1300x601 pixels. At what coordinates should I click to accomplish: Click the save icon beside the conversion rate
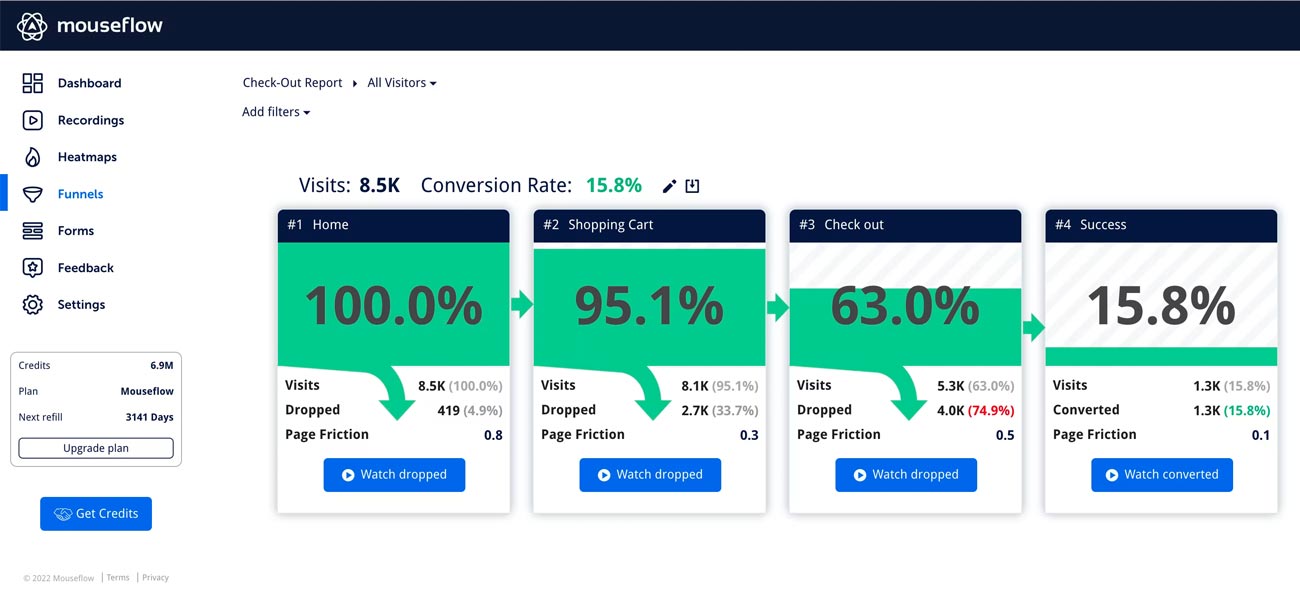tap(692, 185)
